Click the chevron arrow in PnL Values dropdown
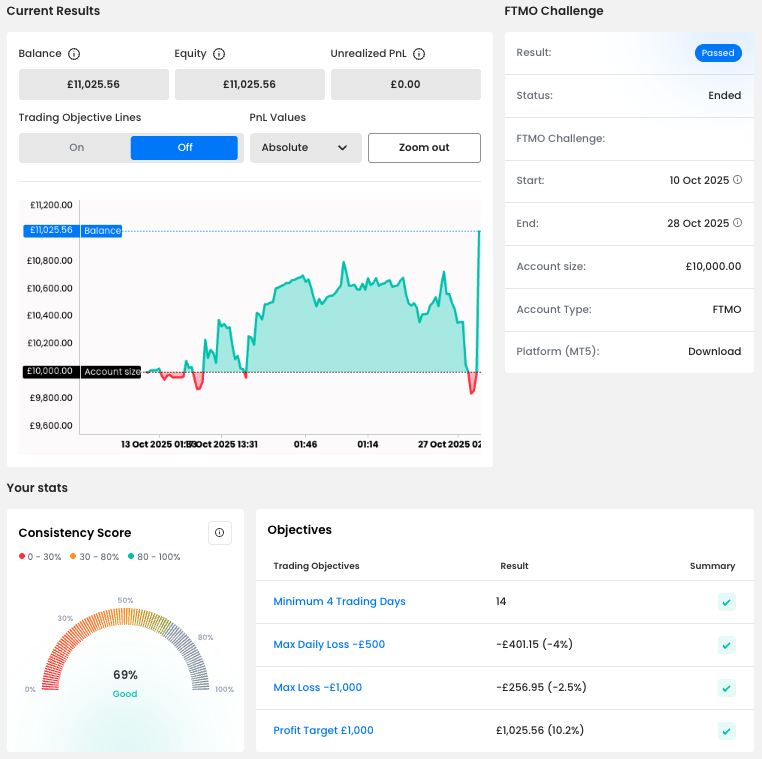762x759 pixels. tap(343, 148)
